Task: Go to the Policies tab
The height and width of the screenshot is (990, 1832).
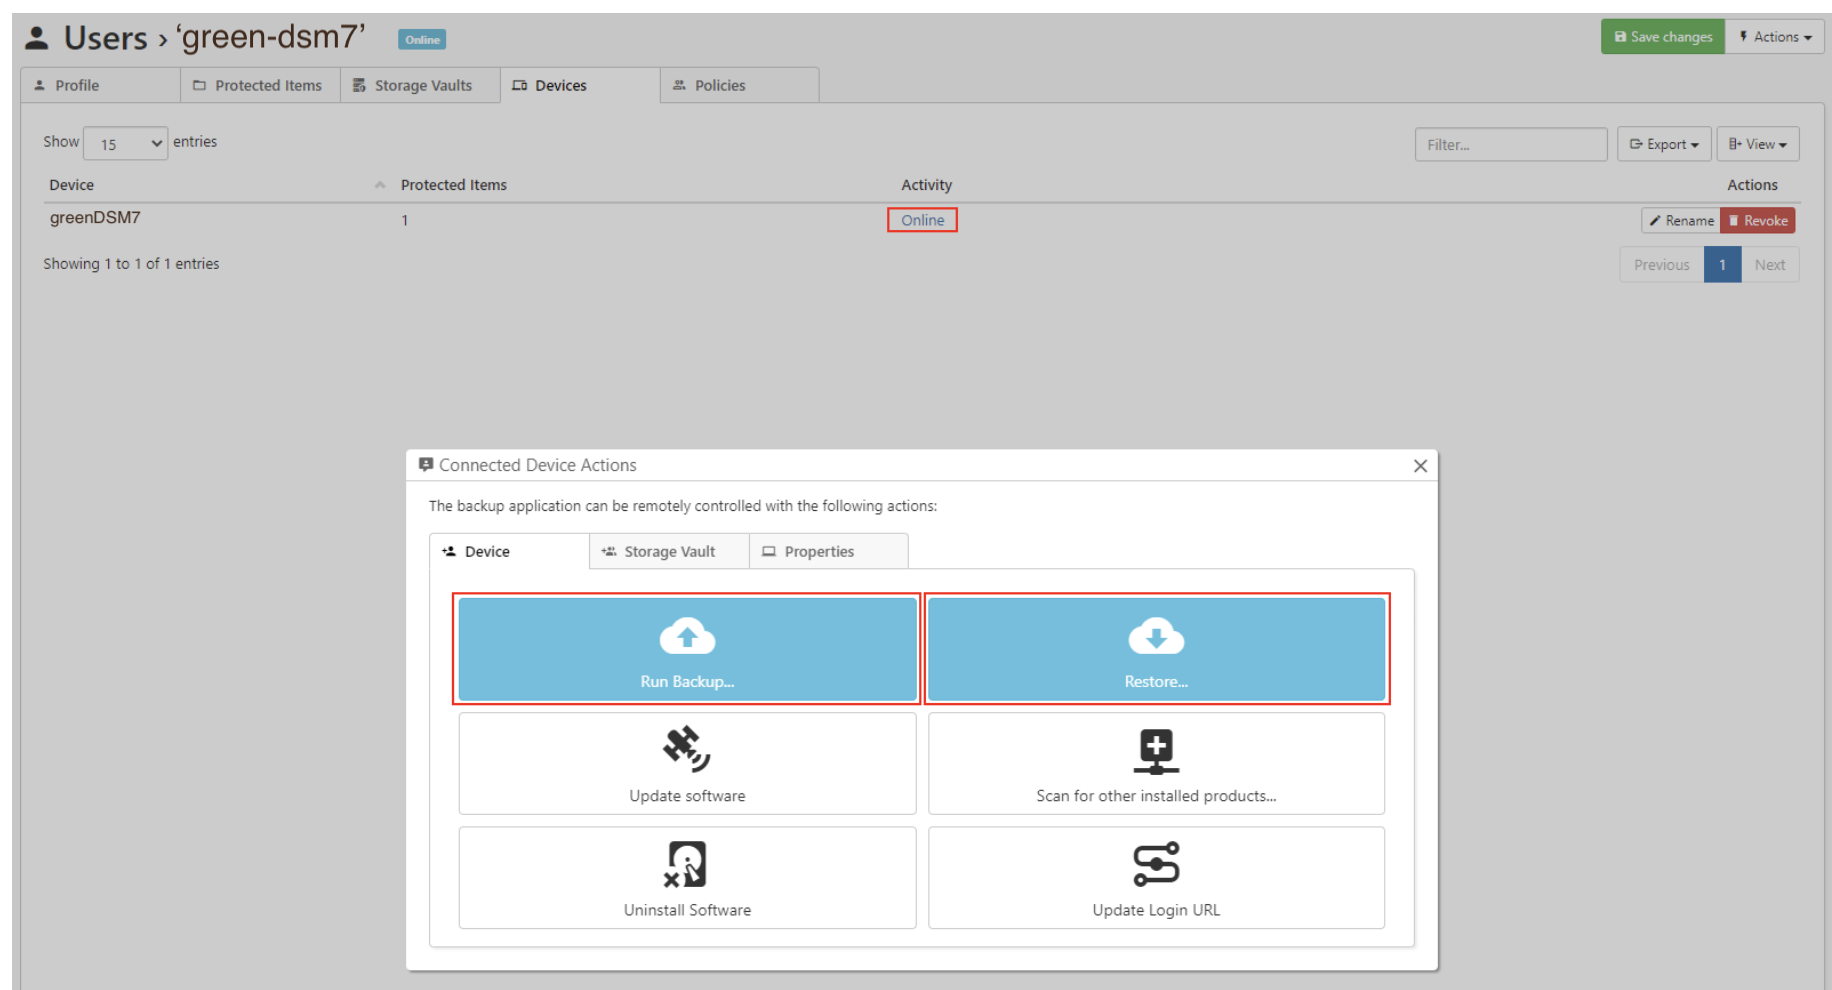Action: (719, 86)
